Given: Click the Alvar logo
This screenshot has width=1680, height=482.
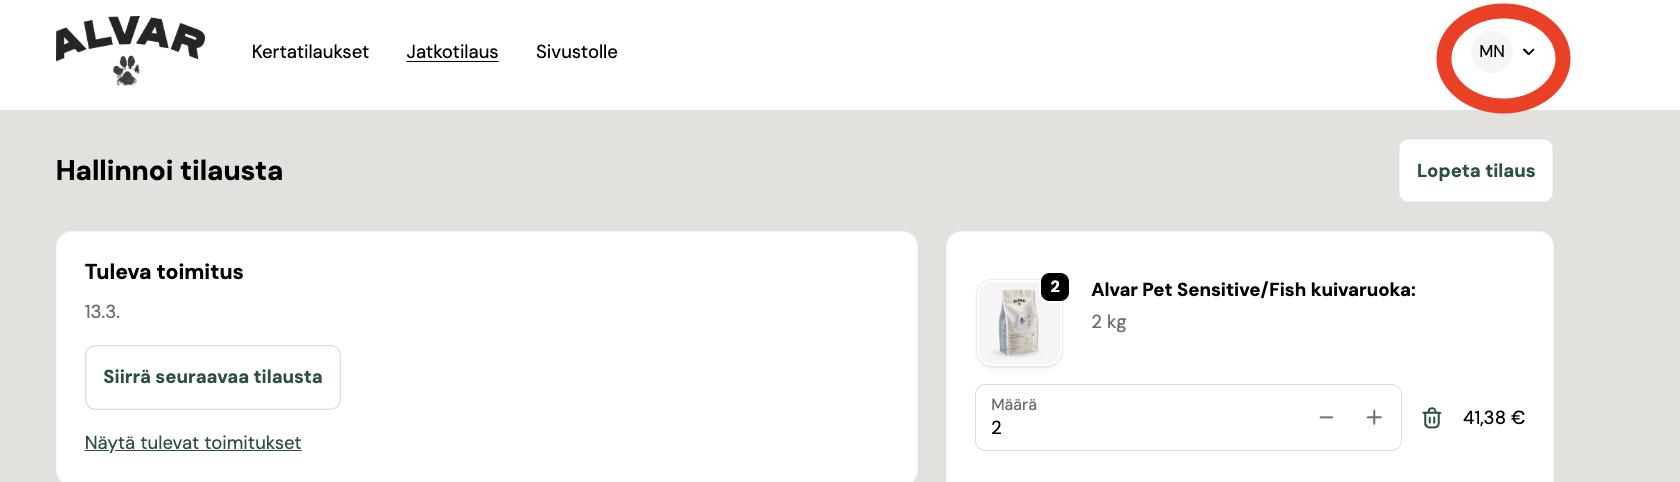Looking at the screenshot, I should click(x=130, y=42).
